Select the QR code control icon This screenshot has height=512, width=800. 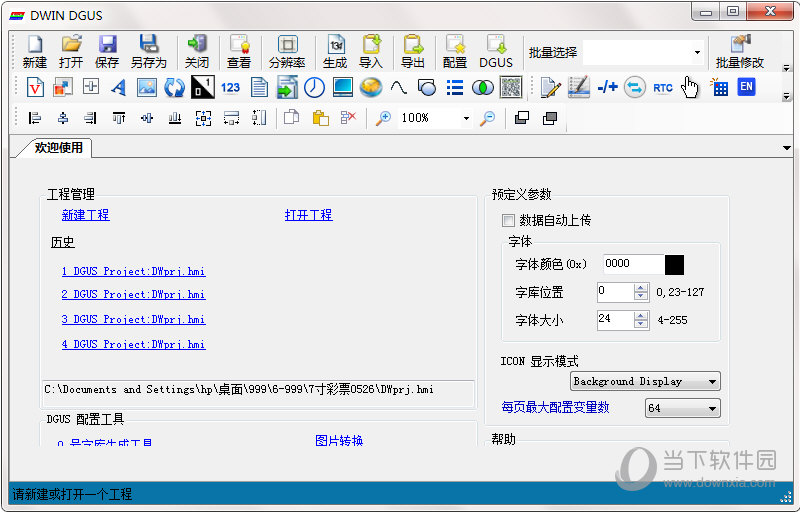(x=511, y=88)
